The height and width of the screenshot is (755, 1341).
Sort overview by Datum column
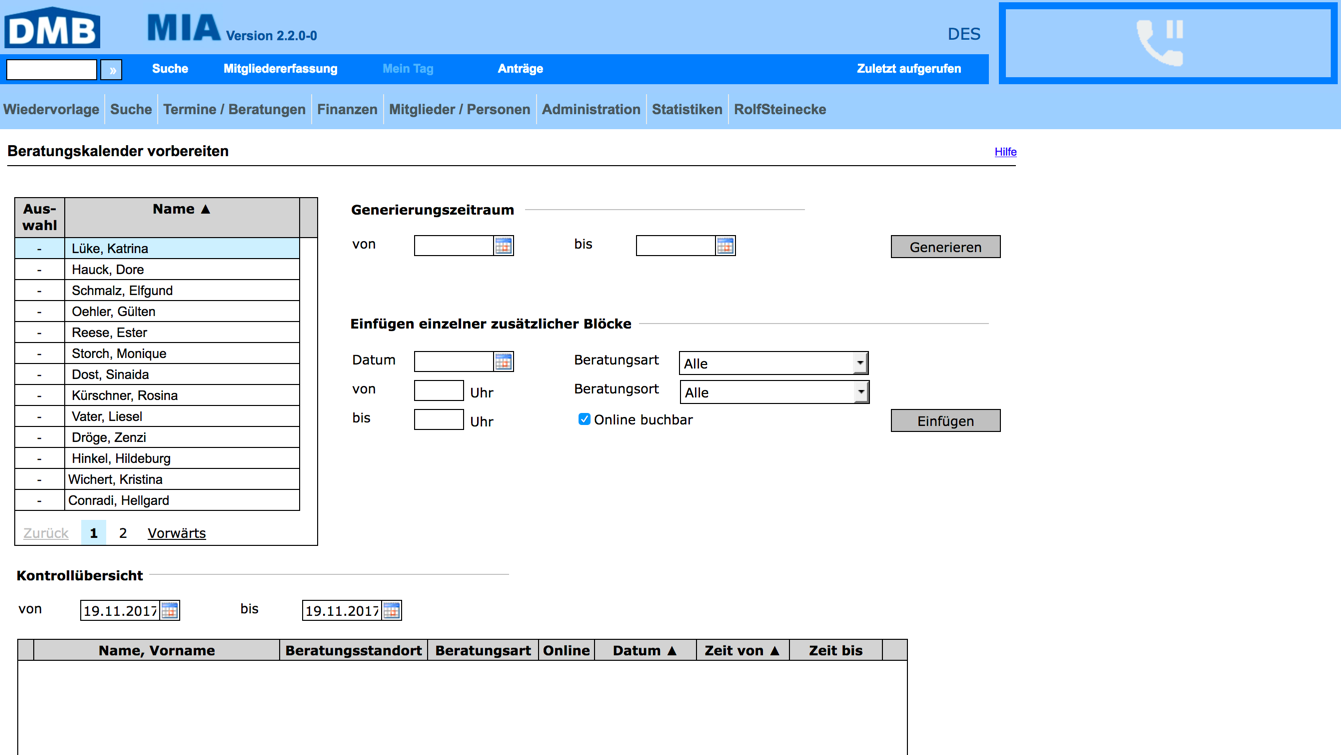tap(645, 651)
